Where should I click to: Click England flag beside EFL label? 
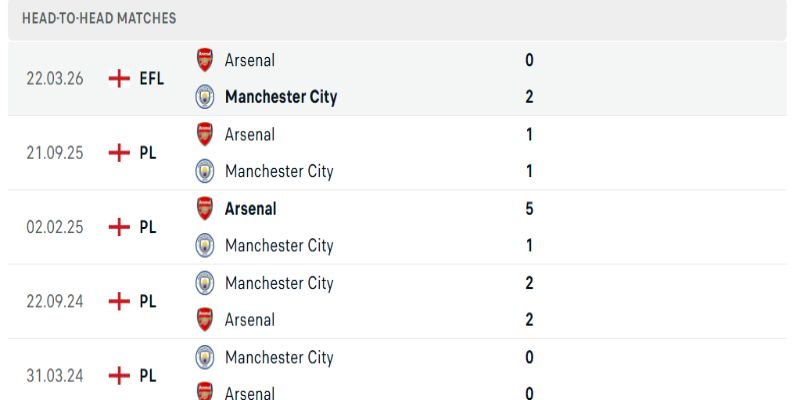[x=120, y=78]
